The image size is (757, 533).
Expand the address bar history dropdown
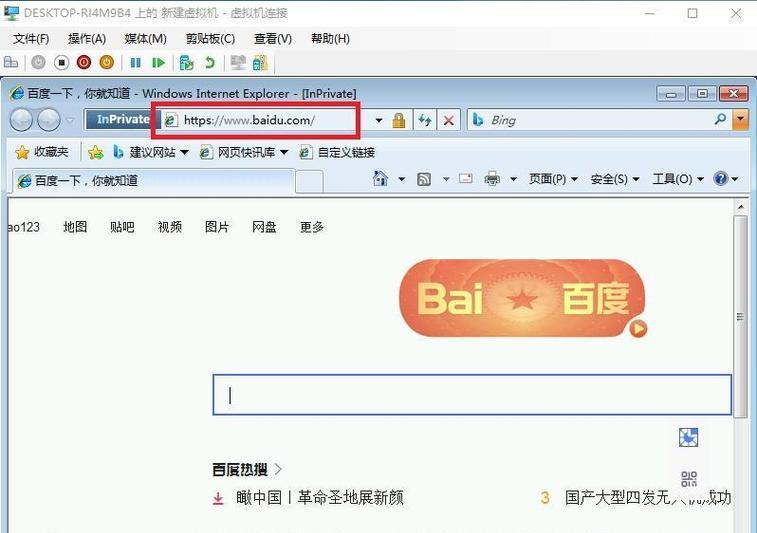(x=379, y=120)
